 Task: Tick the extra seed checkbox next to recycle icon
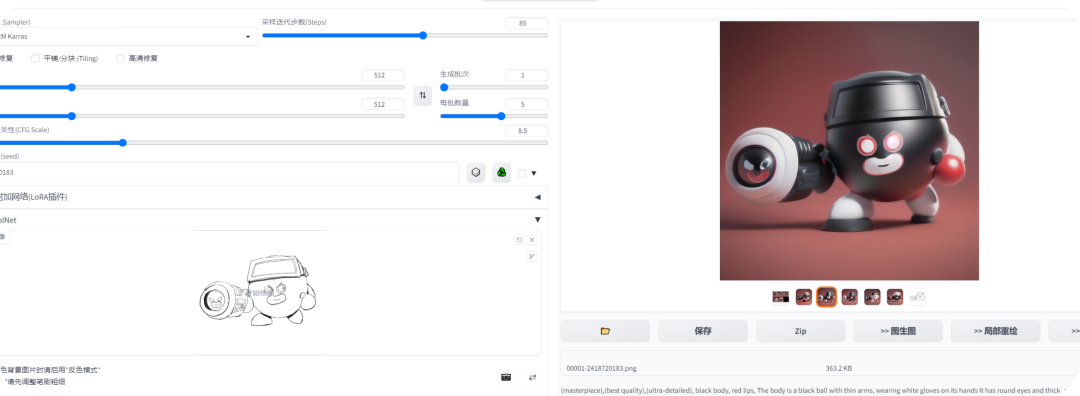tap(522, 174)
